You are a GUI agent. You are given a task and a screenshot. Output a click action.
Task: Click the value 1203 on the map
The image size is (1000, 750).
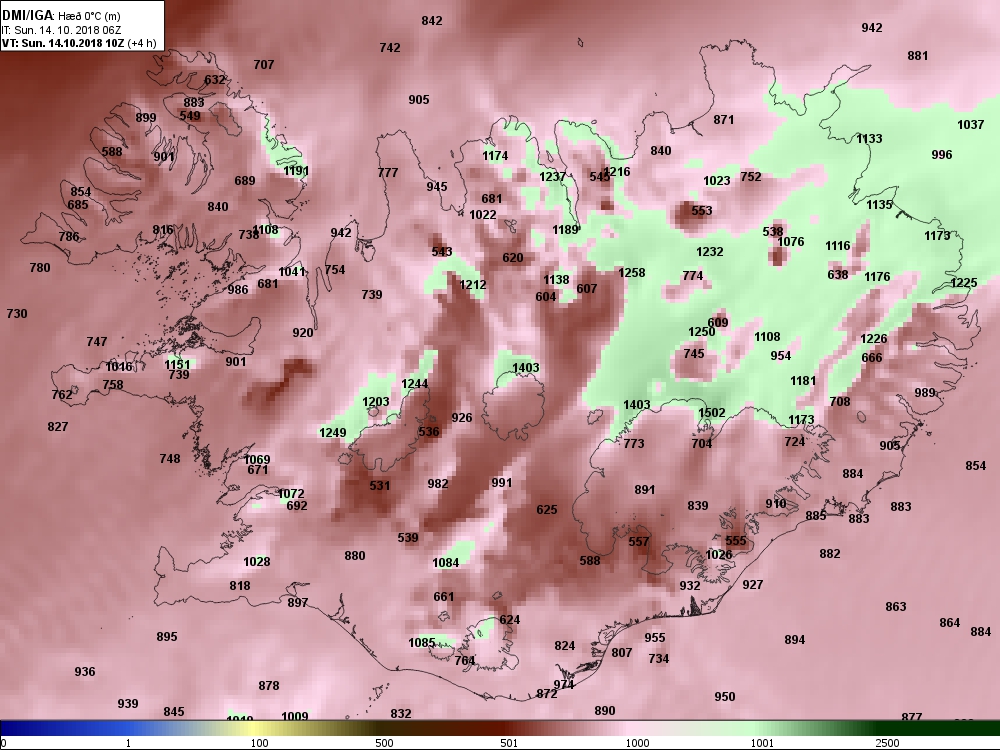click(x=376, y=402)
